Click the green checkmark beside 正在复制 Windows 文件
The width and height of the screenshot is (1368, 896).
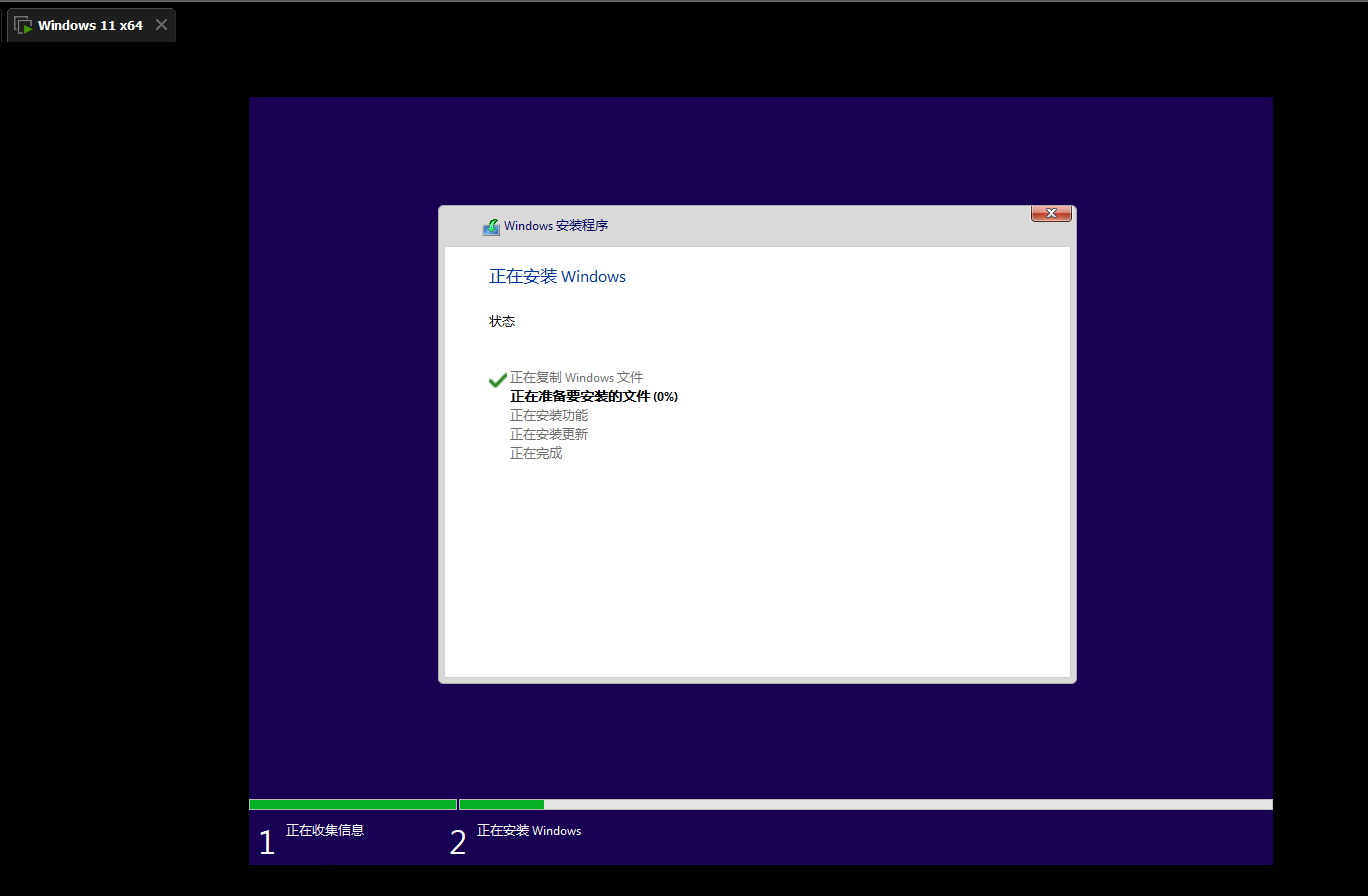[x=498, y=380]
